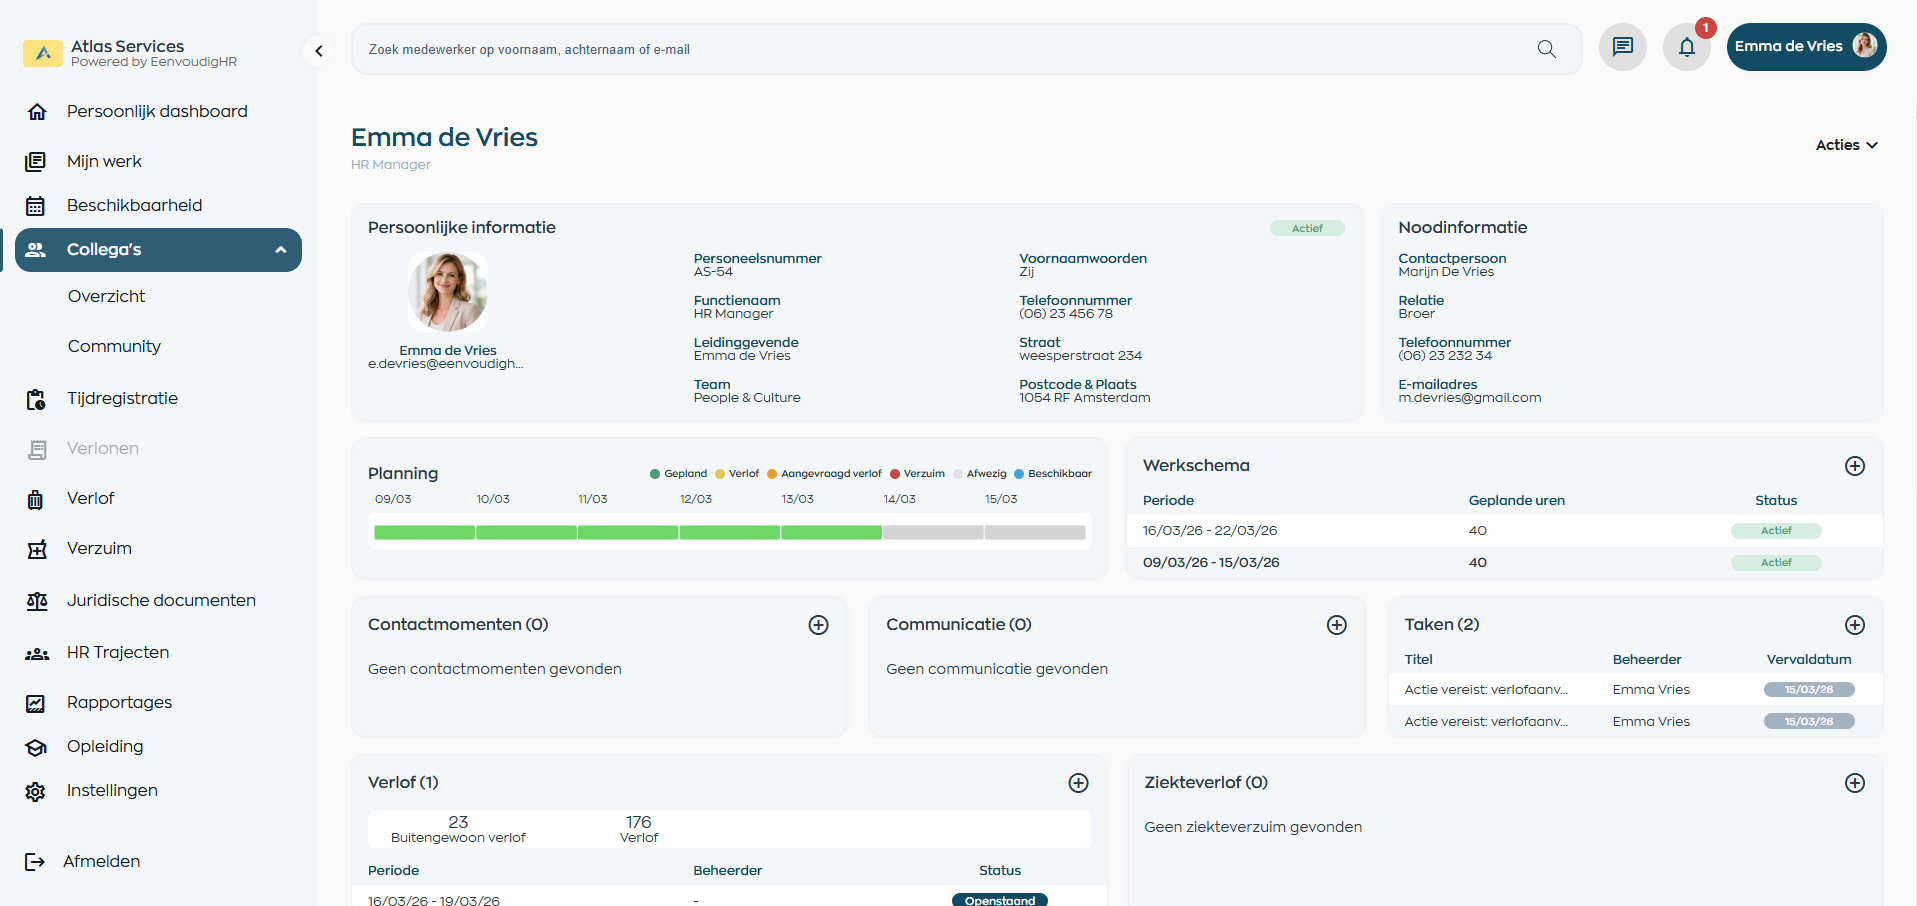
Task: Click the Emma de Vries profile button
Action: [1806, 46]
